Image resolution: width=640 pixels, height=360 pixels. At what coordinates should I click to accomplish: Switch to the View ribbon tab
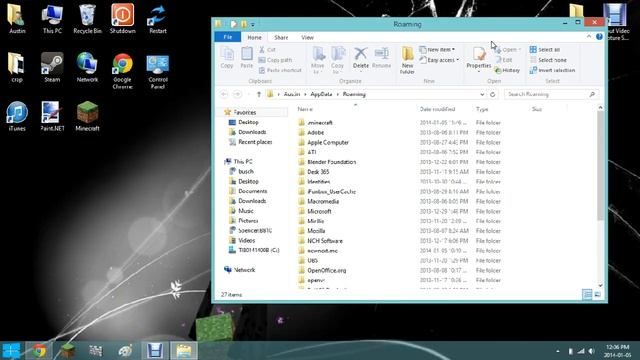(307, 37)
